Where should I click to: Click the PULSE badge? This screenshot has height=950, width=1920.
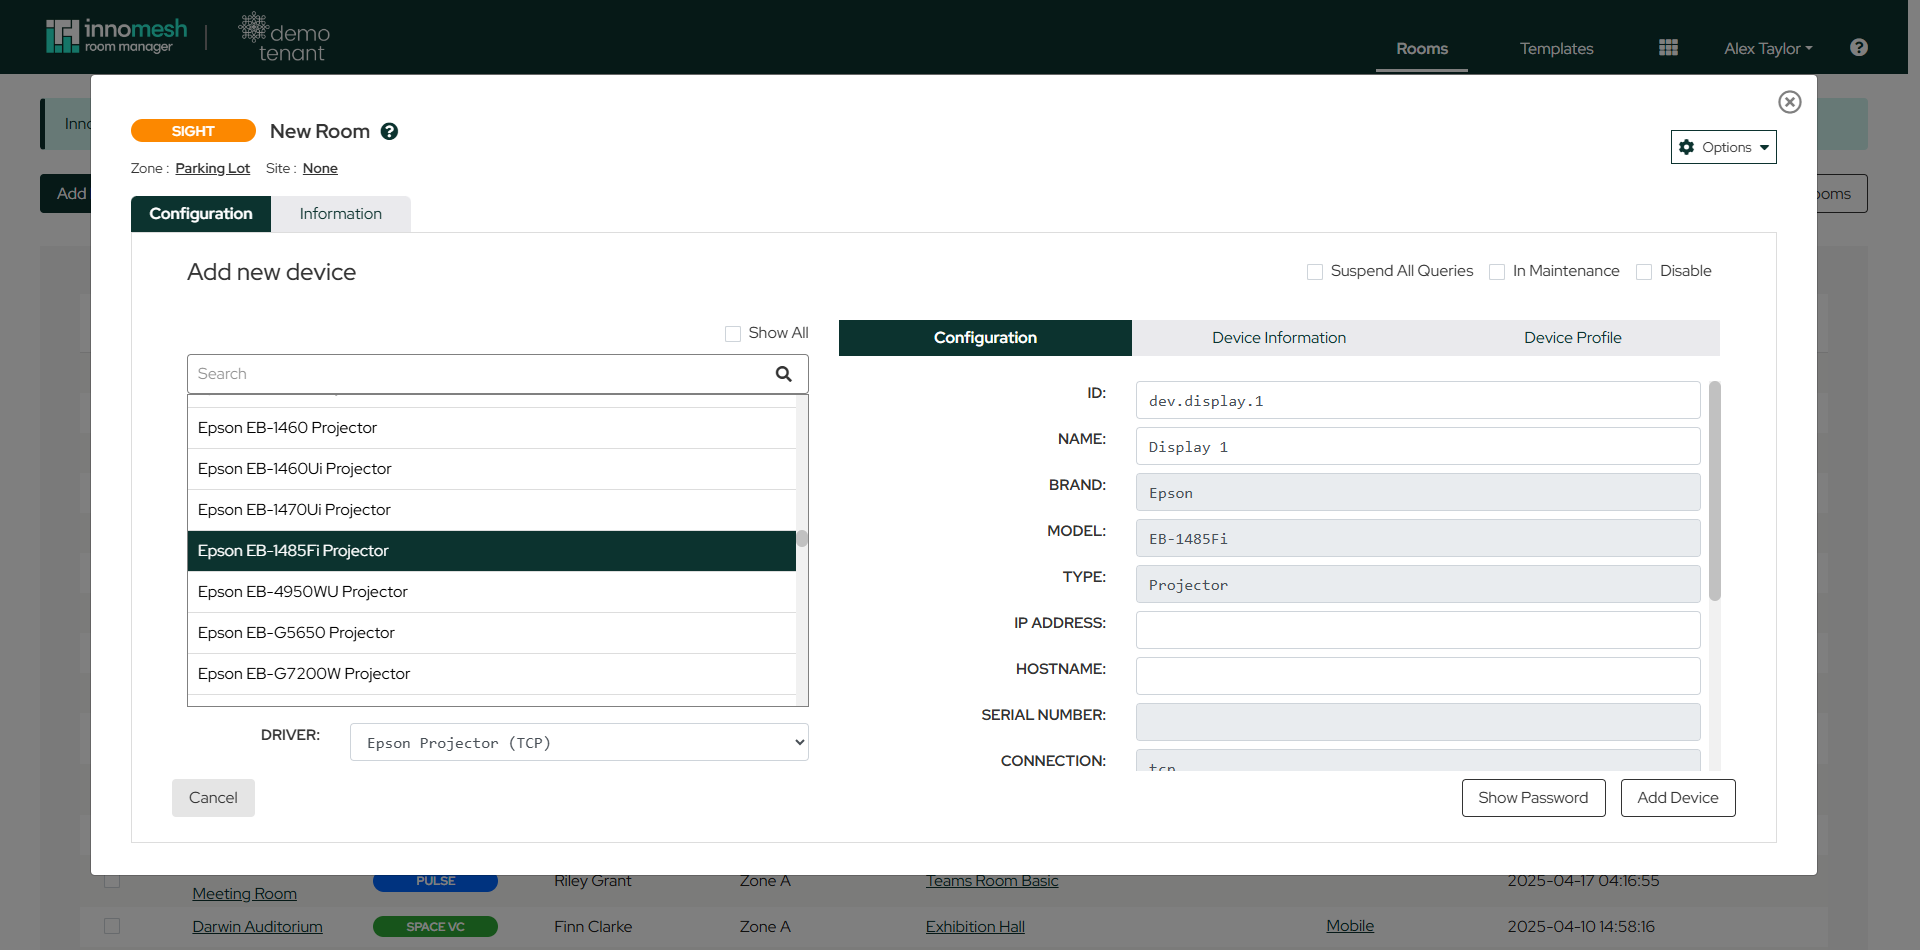(435, 881)
